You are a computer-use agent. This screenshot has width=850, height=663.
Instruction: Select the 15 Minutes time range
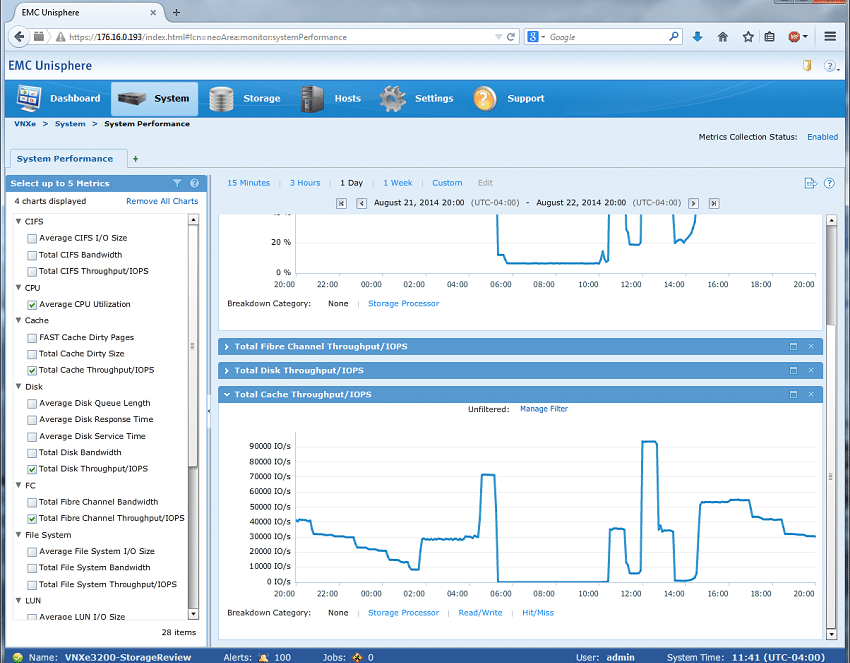[x=248, y=183]
